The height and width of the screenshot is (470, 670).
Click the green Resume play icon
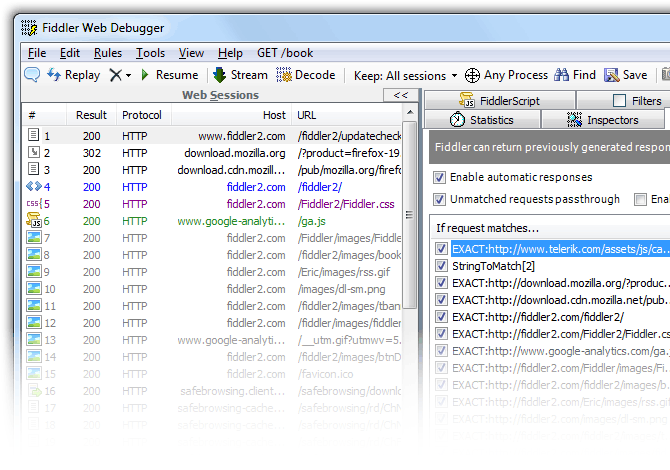point(145,75)
